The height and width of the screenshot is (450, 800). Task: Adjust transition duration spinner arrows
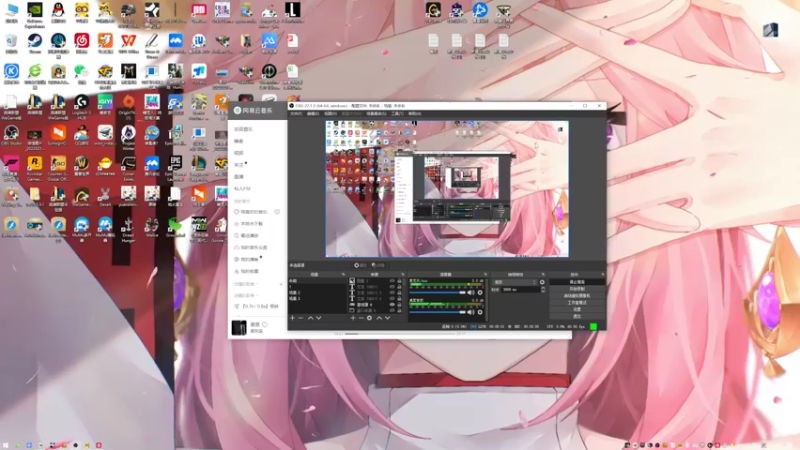pyautogui.click(x=543, y=290)
